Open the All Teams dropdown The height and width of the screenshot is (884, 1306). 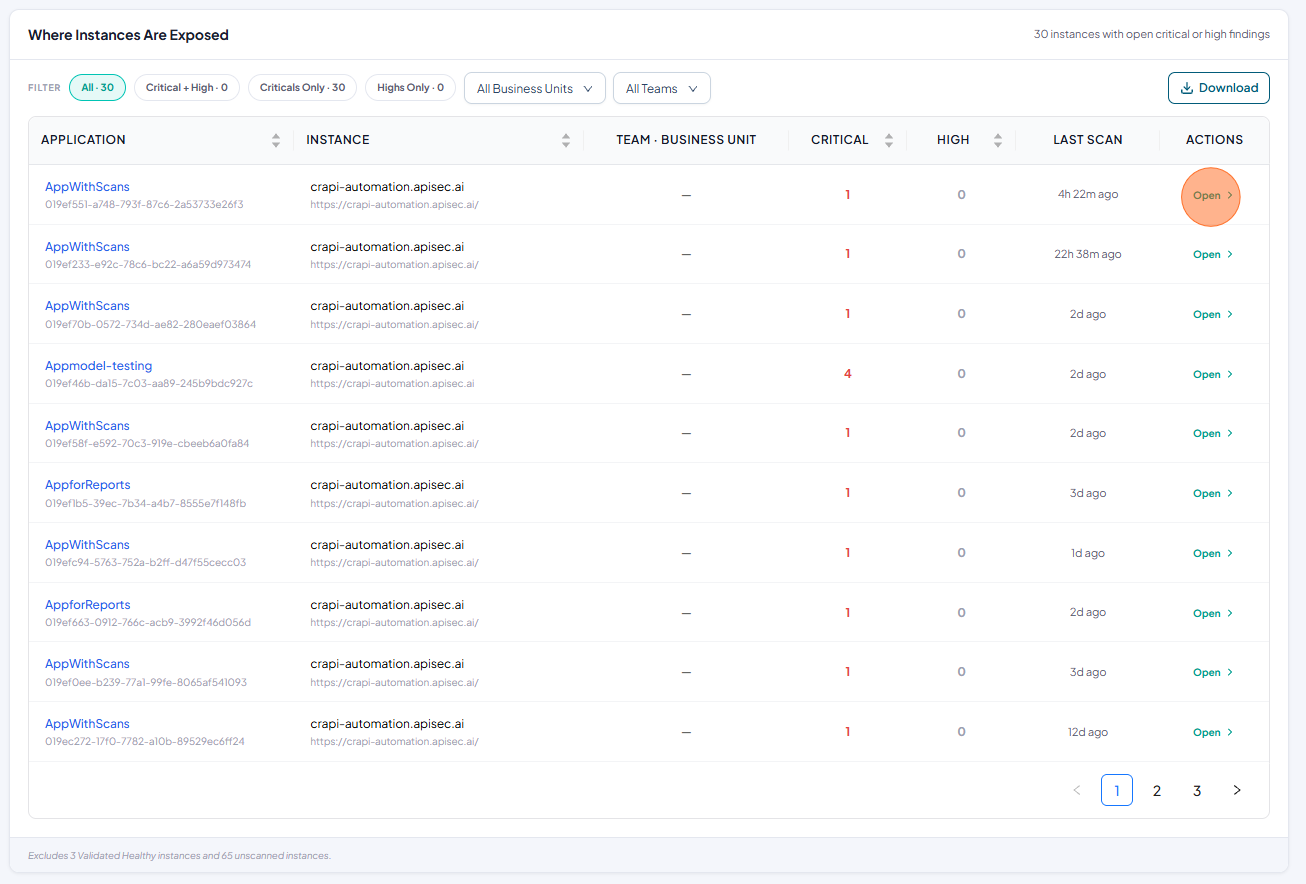click(662, 88)
